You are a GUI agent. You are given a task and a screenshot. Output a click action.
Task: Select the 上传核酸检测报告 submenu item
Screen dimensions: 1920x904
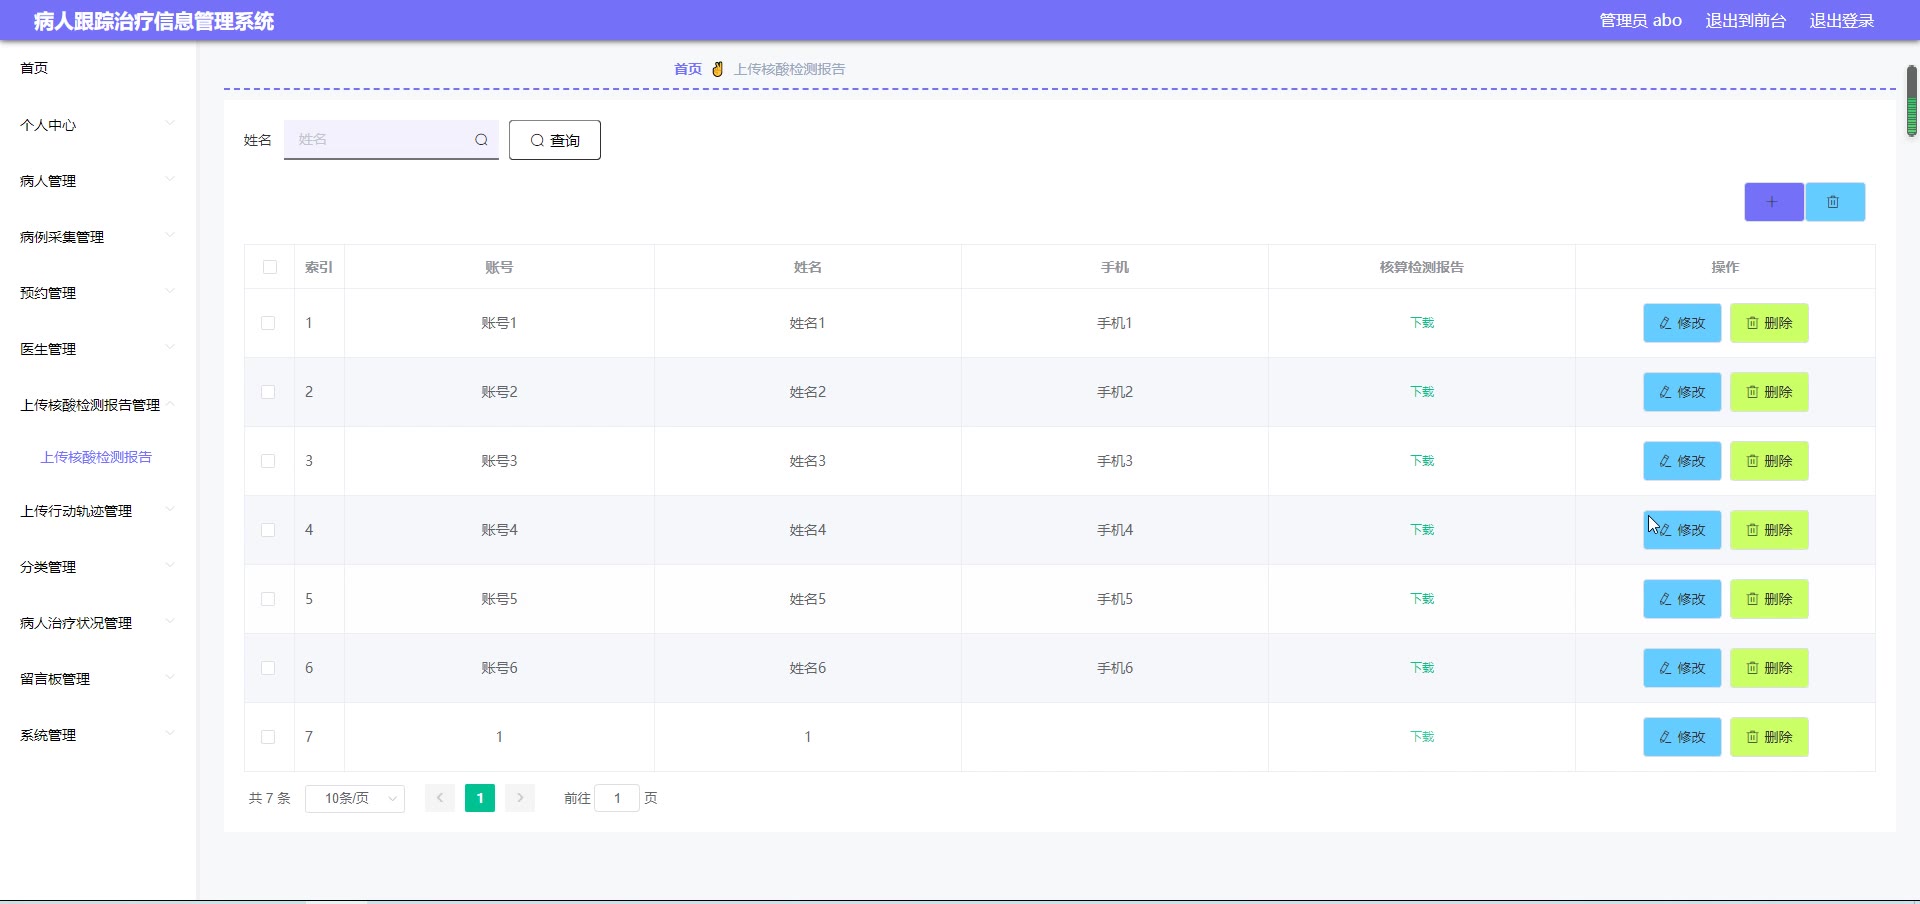coord(96,457)
